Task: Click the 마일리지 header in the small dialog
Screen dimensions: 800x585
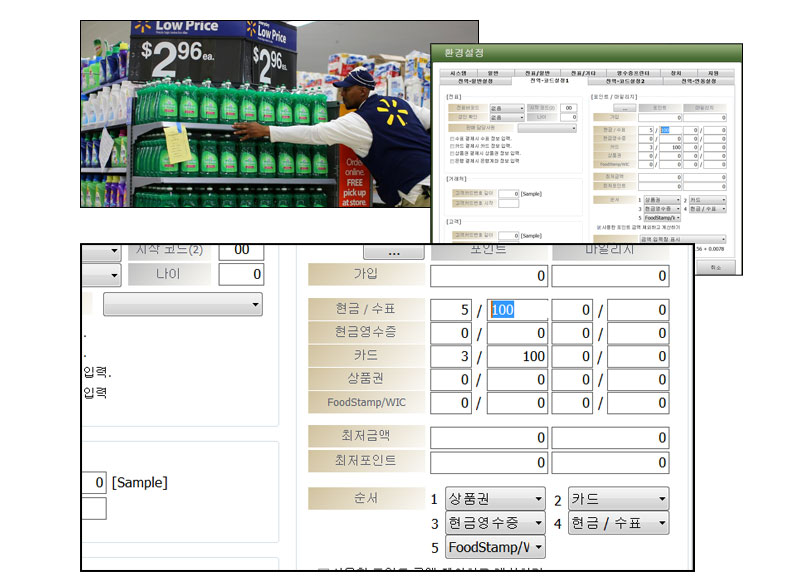Action: (x=704, y=108)
